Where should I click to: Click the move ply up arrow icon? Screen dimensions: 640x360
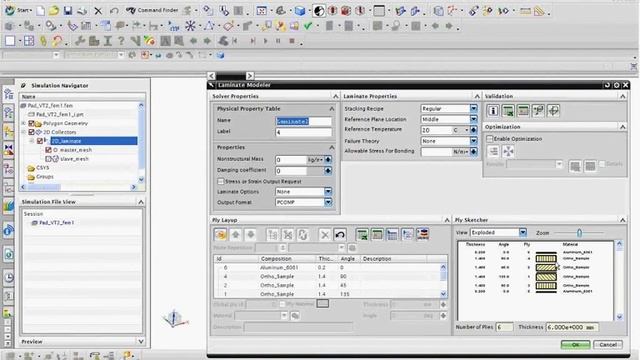click(x=236, y=235)
